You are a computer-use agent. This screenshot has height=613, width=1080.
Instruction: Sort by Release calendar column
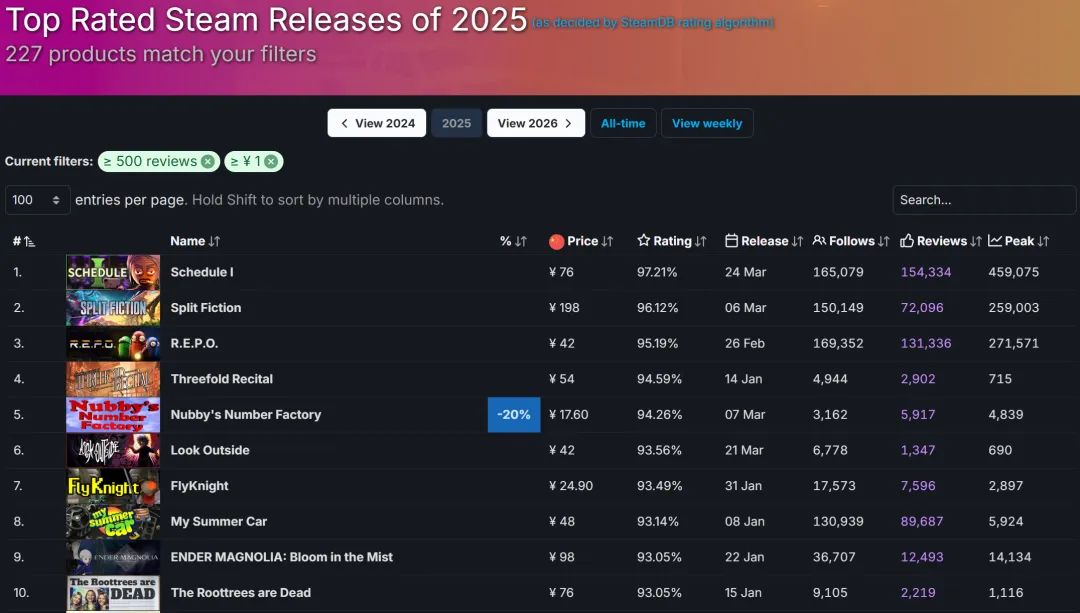764,241
